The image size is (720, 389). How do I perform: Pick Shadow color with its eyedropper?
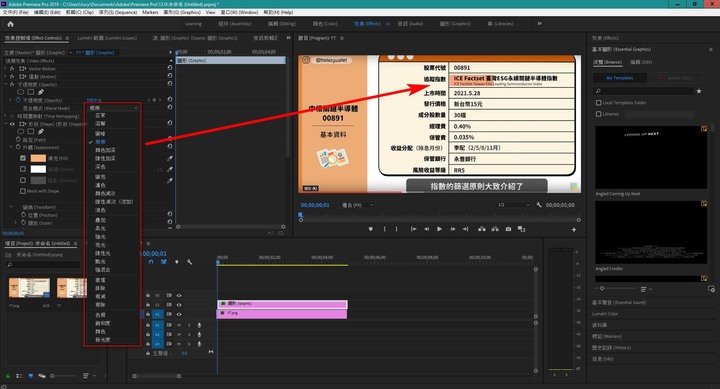[x=169, y=180]
